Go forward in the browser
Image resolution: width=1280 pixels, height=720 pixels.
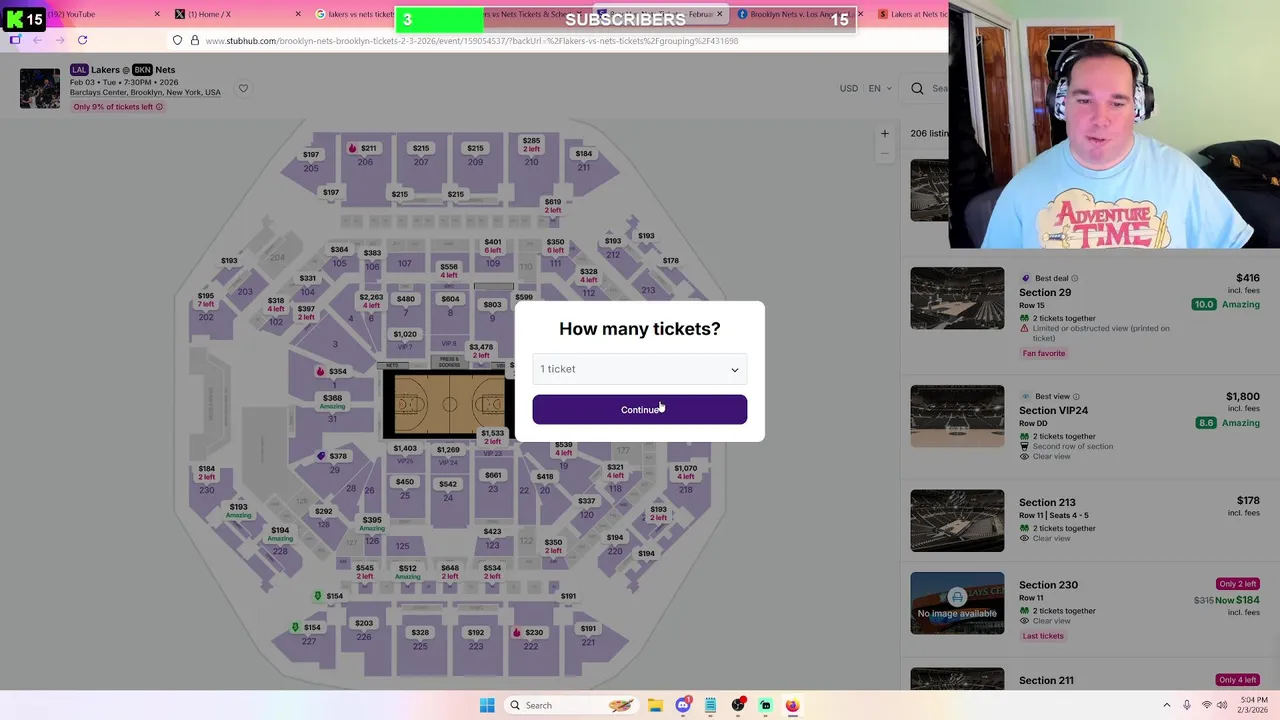[59, 40]
